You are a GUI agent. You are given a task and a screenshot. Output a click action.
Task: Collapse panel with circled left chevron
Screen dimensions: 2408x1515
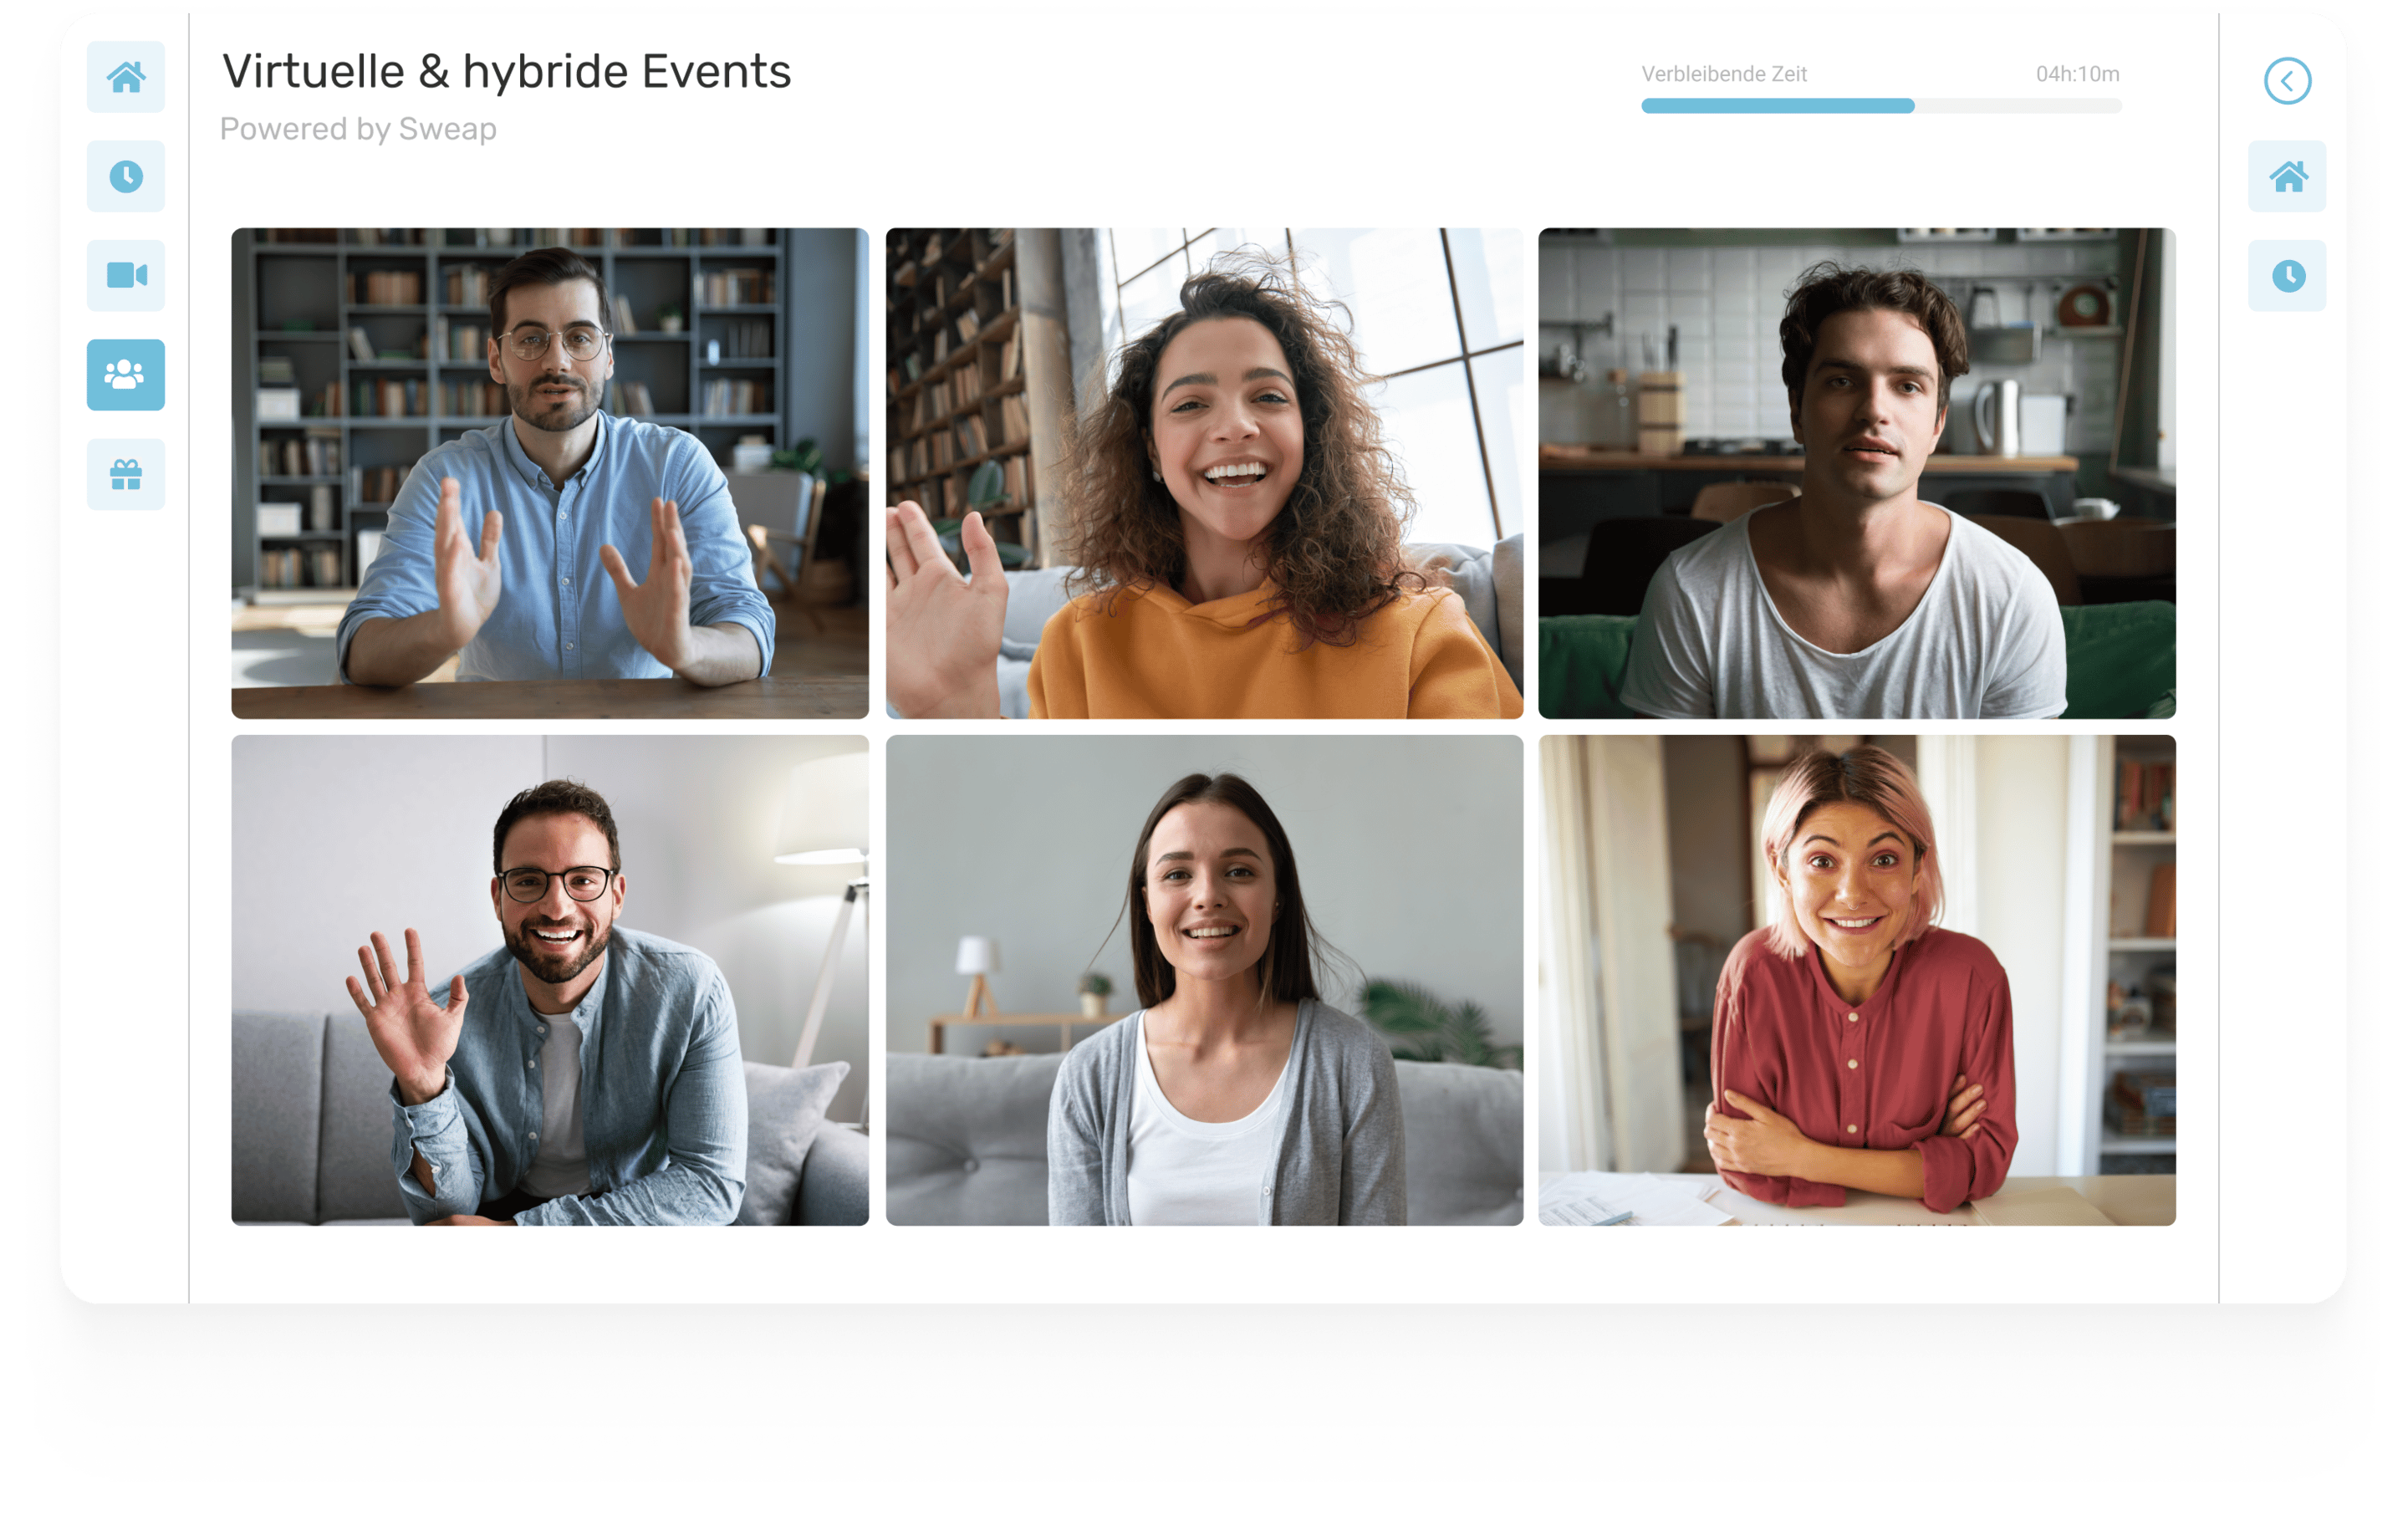coord(2287,81)
